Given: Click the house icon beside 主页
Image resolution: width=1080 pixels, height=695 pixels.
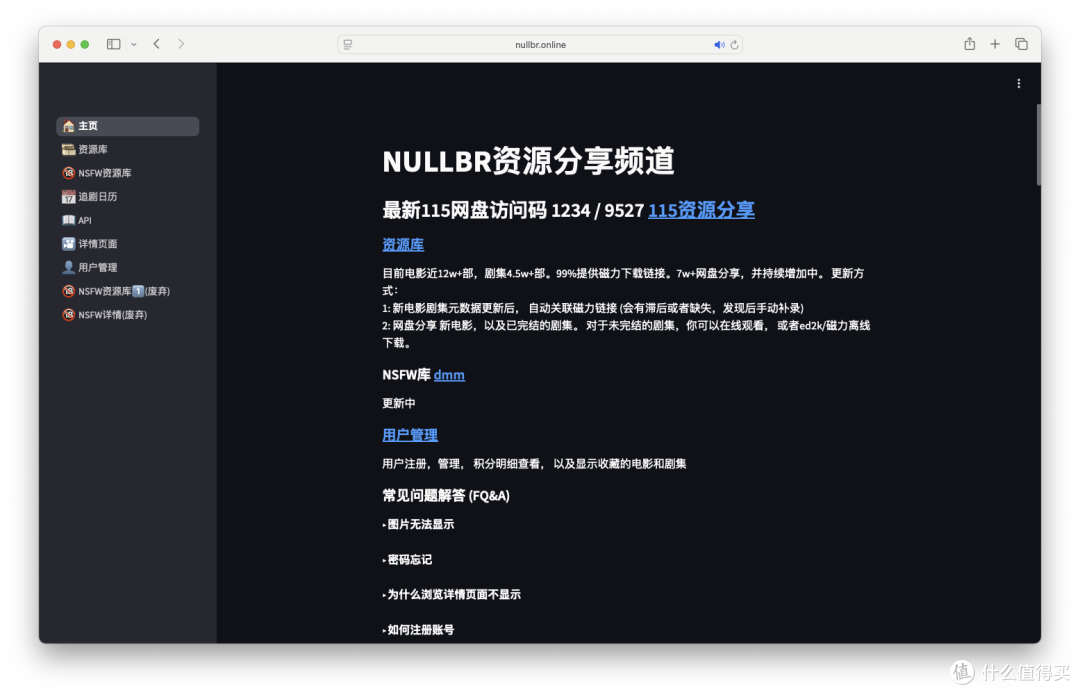Looking at the screenshot, I should [68, 126].
